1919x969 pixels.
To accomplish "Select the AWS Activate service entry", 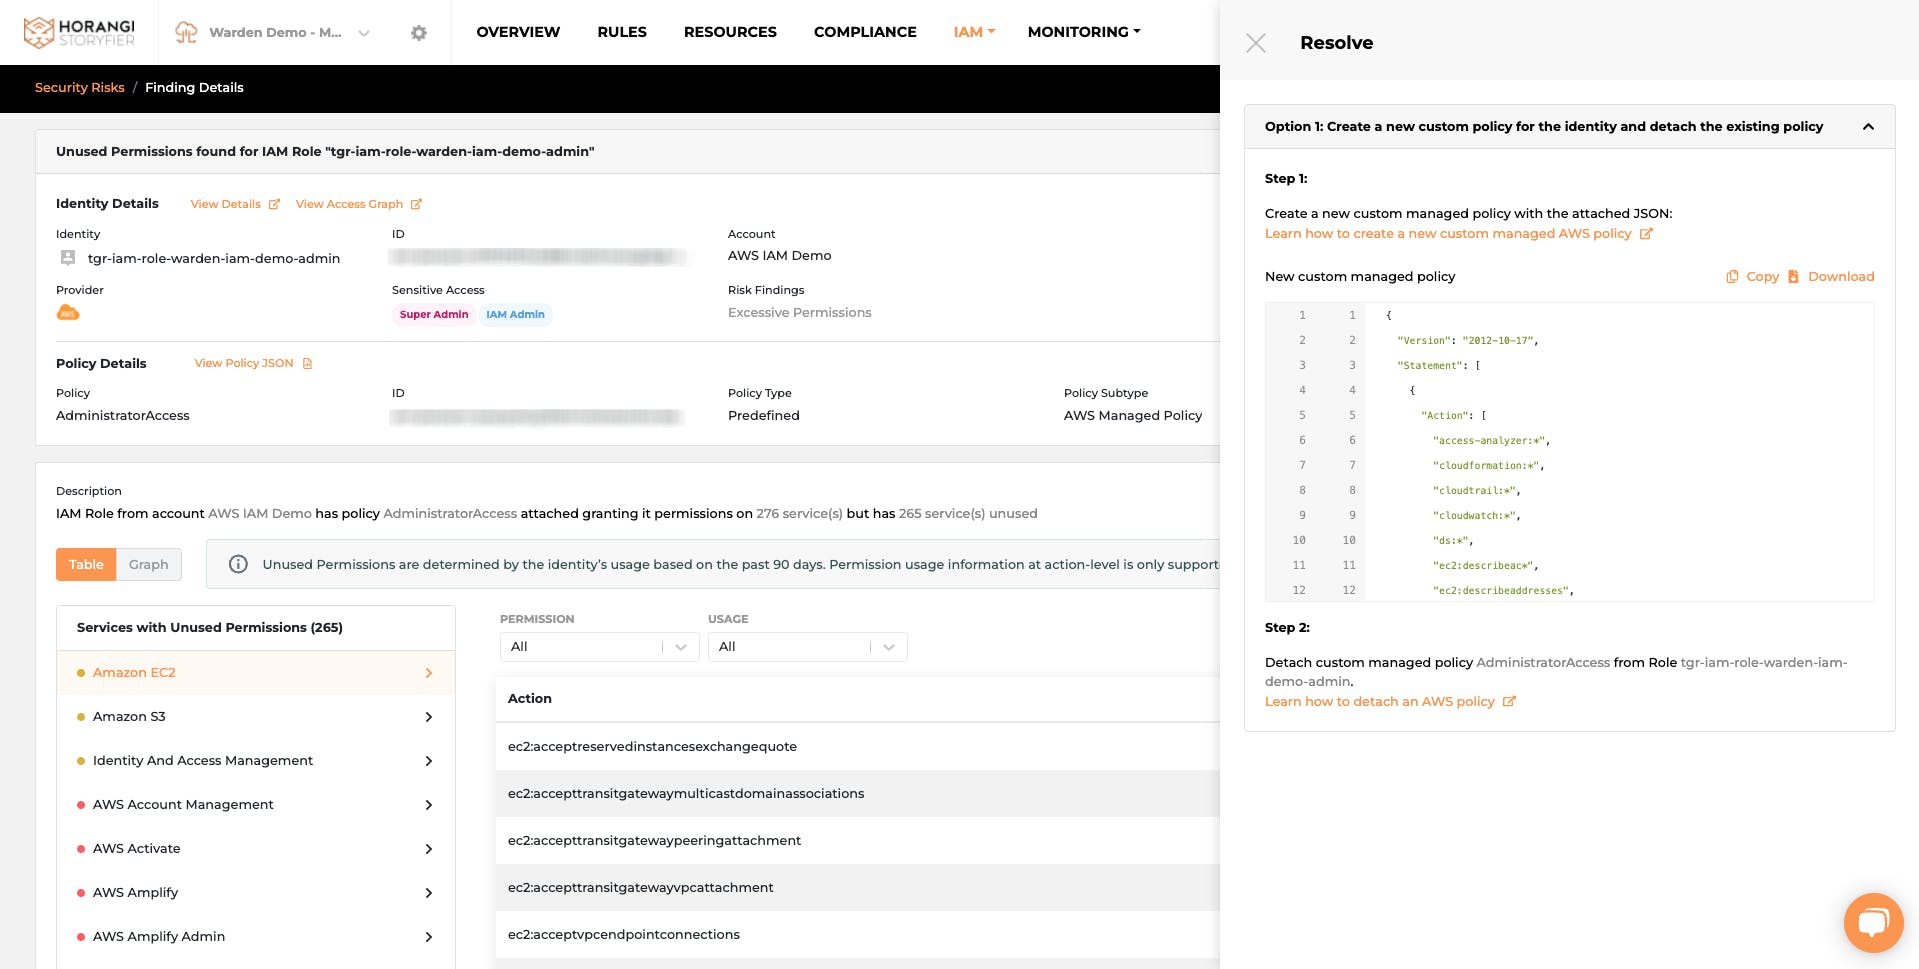I will point(256,849).
